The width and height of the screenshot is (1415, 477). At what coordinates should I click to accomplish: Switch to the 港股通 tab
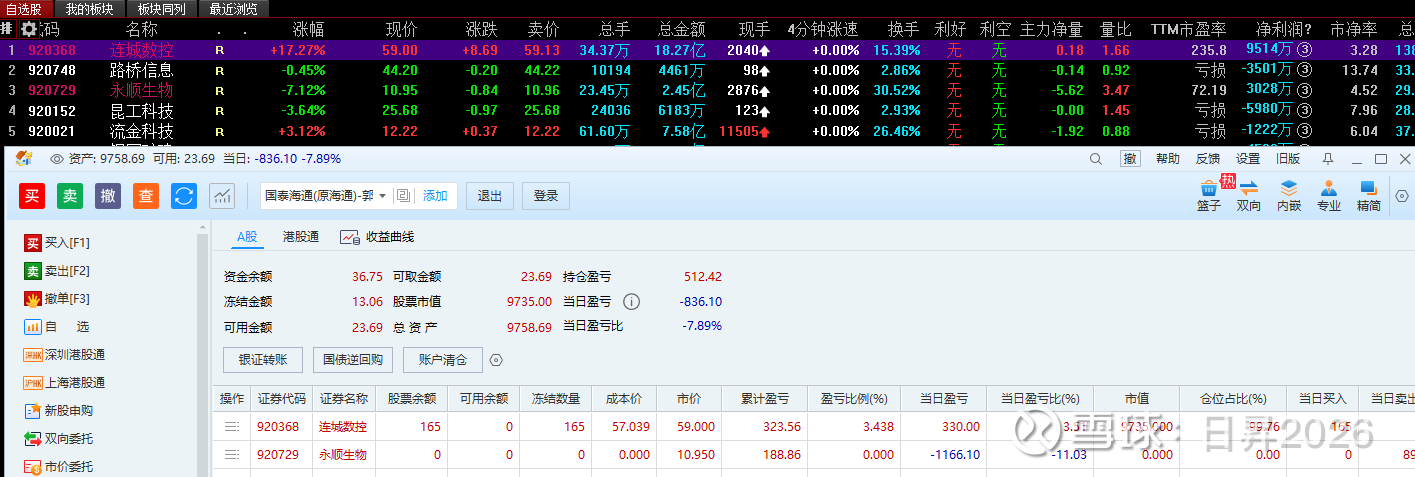point(301,237)
